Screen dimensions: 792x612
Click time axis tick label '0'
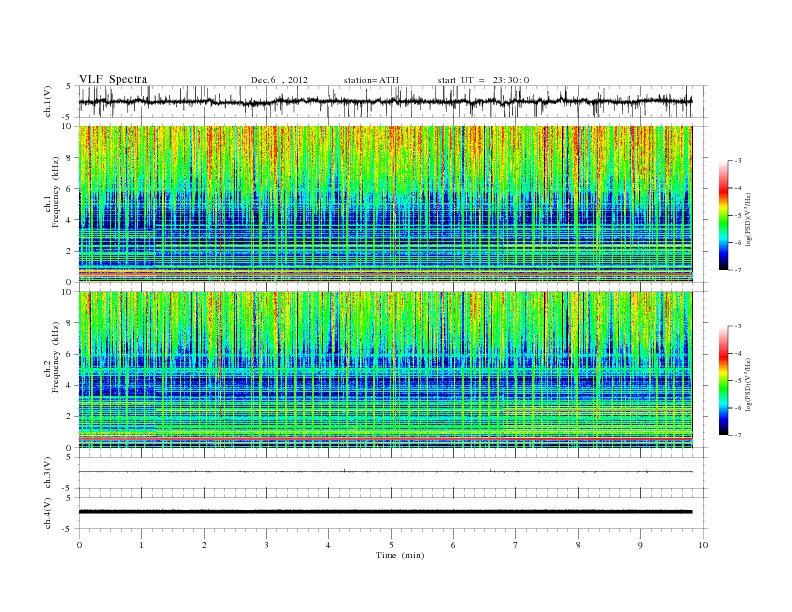coord(79,545)
